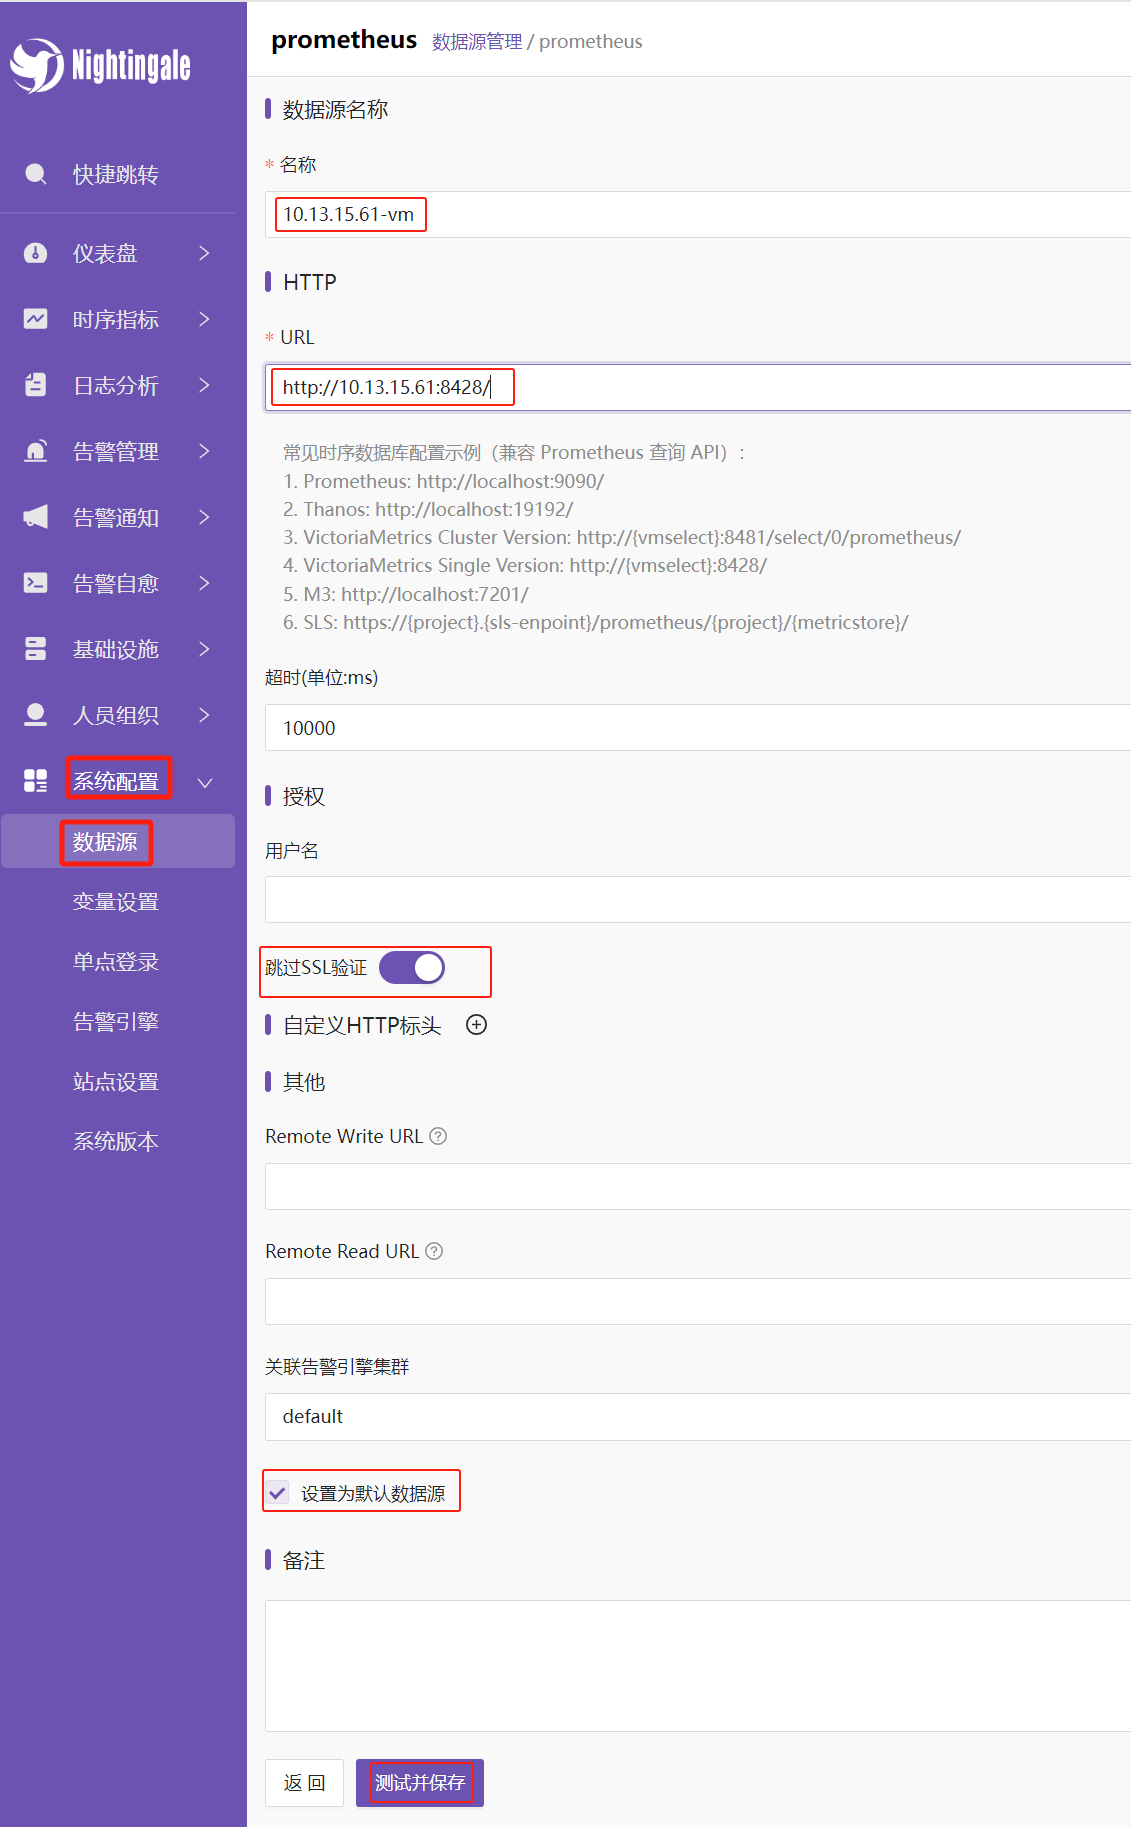Toggle the 跳过SSL验证 switch
The image size is (1131, 1827).
tap(412, 968)
